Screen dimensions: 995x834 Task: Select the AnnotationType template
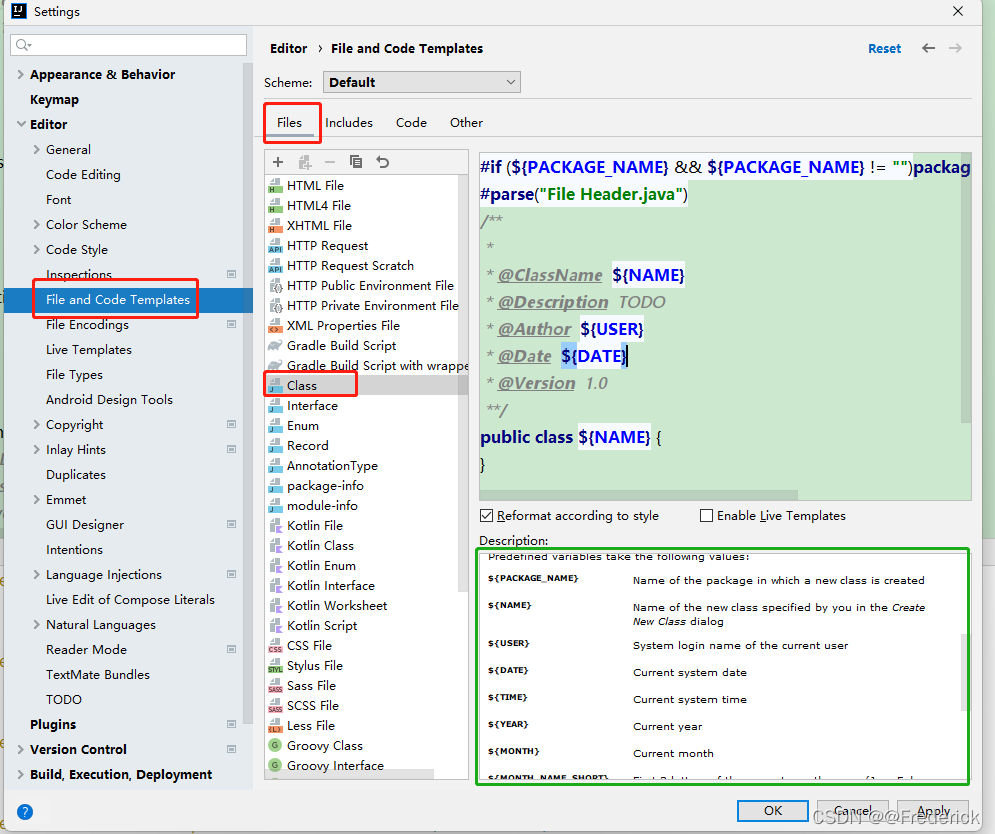click(x=332, y=465)
